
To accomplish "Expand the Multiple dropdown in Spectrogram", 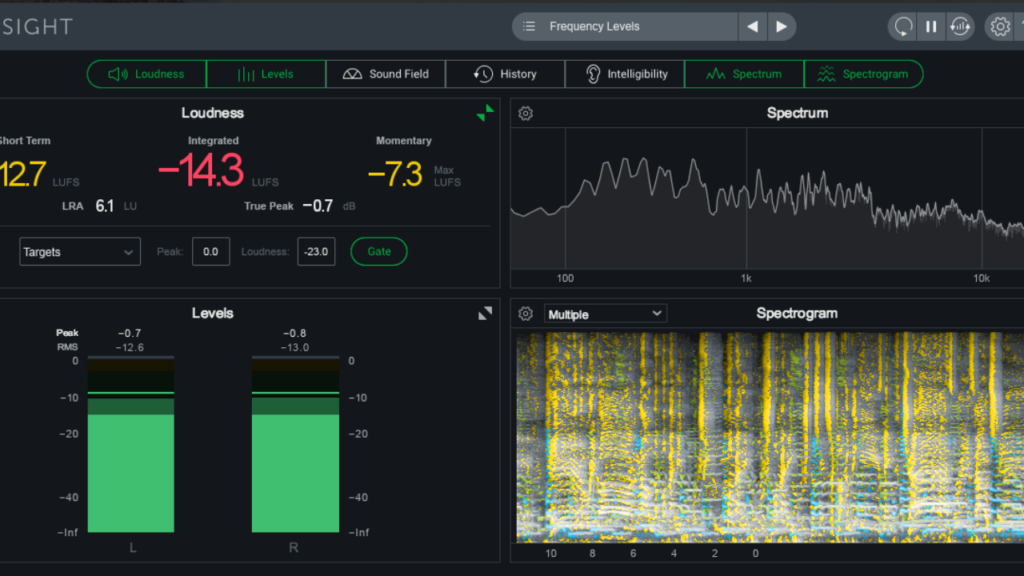I will (605, 314).
